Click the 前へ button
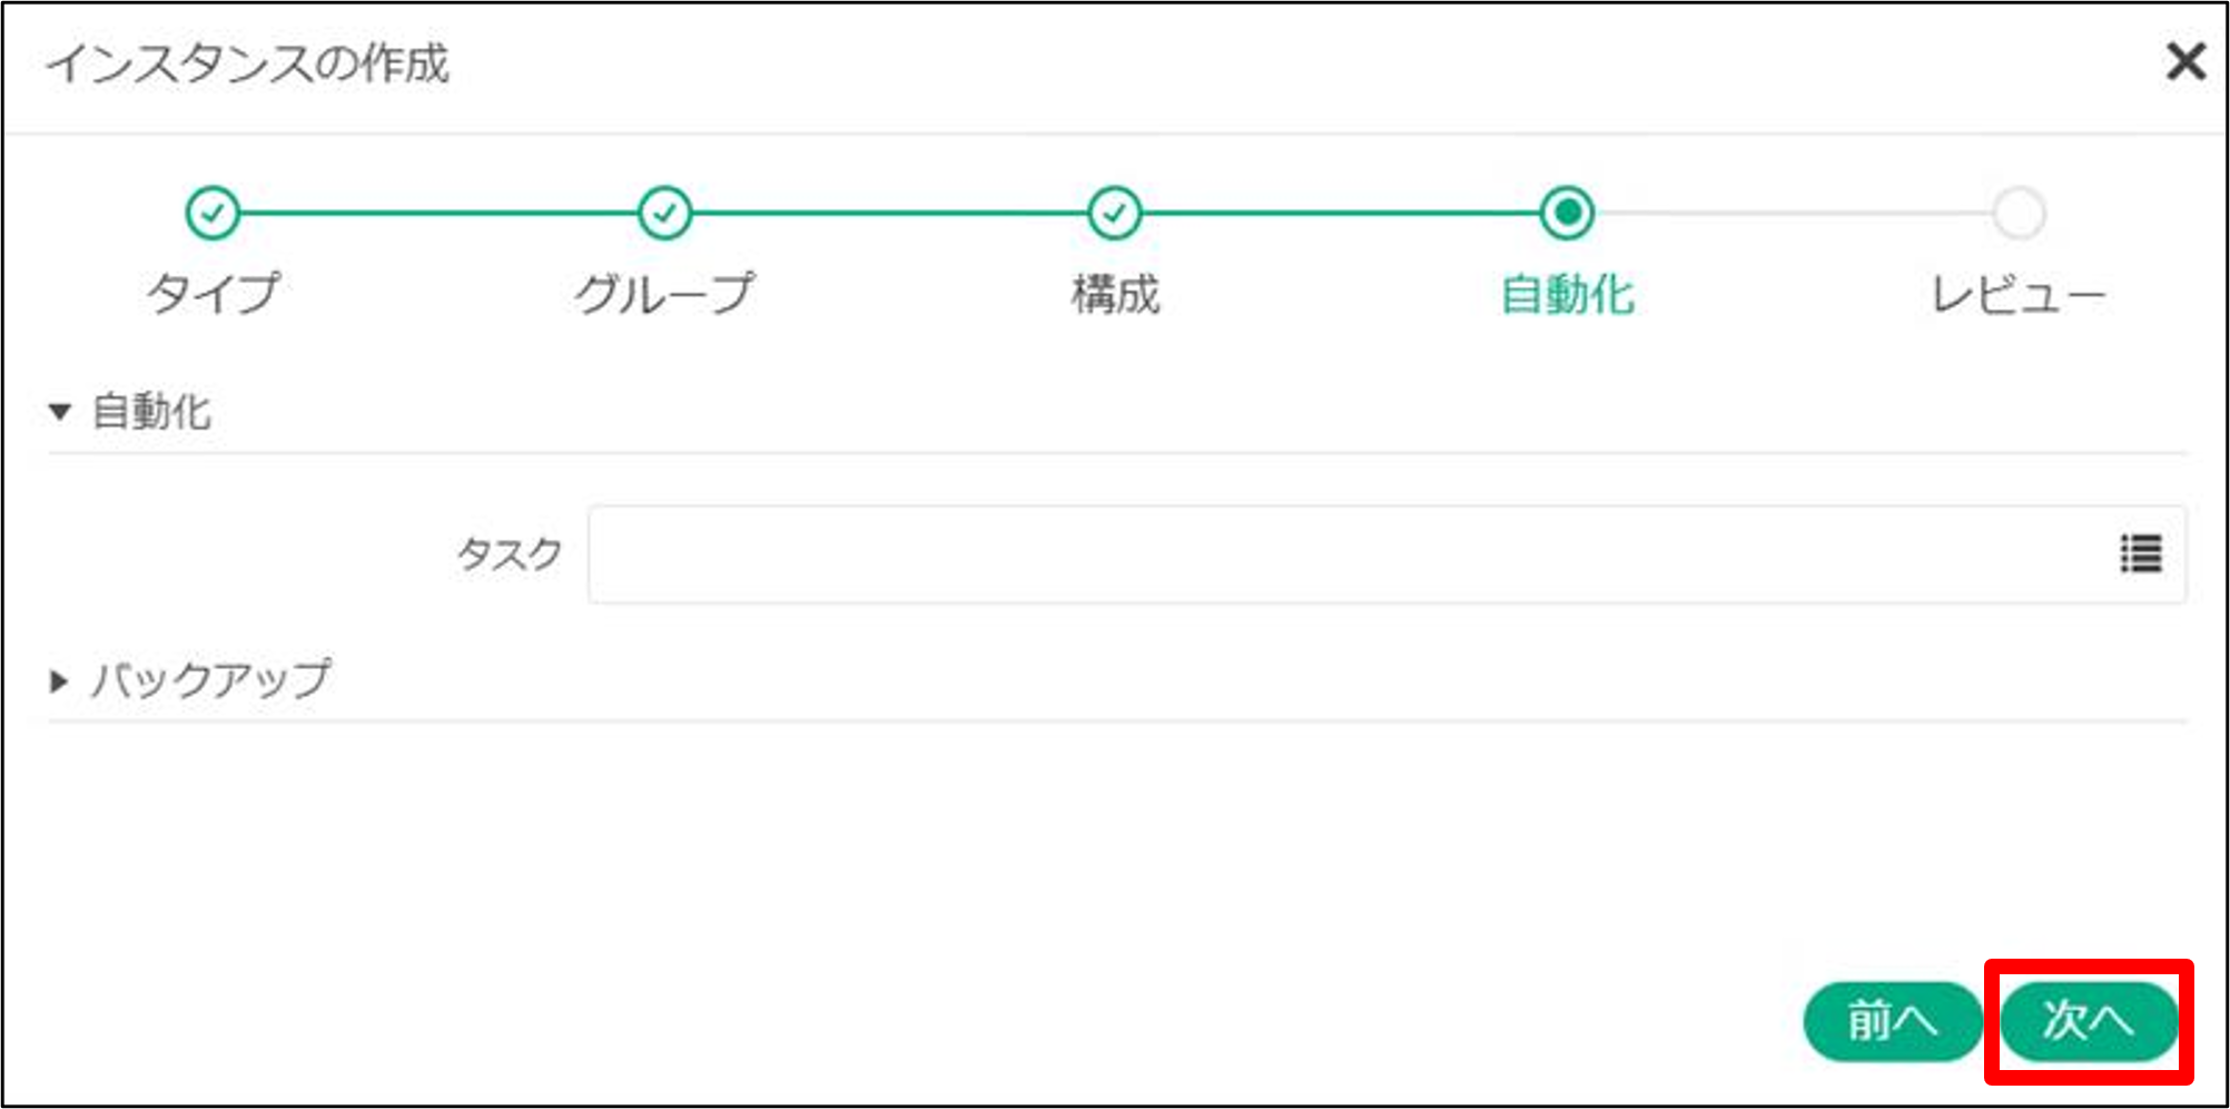Viewport: 2230px width, 1109px height. [x=1892, y=1021]
